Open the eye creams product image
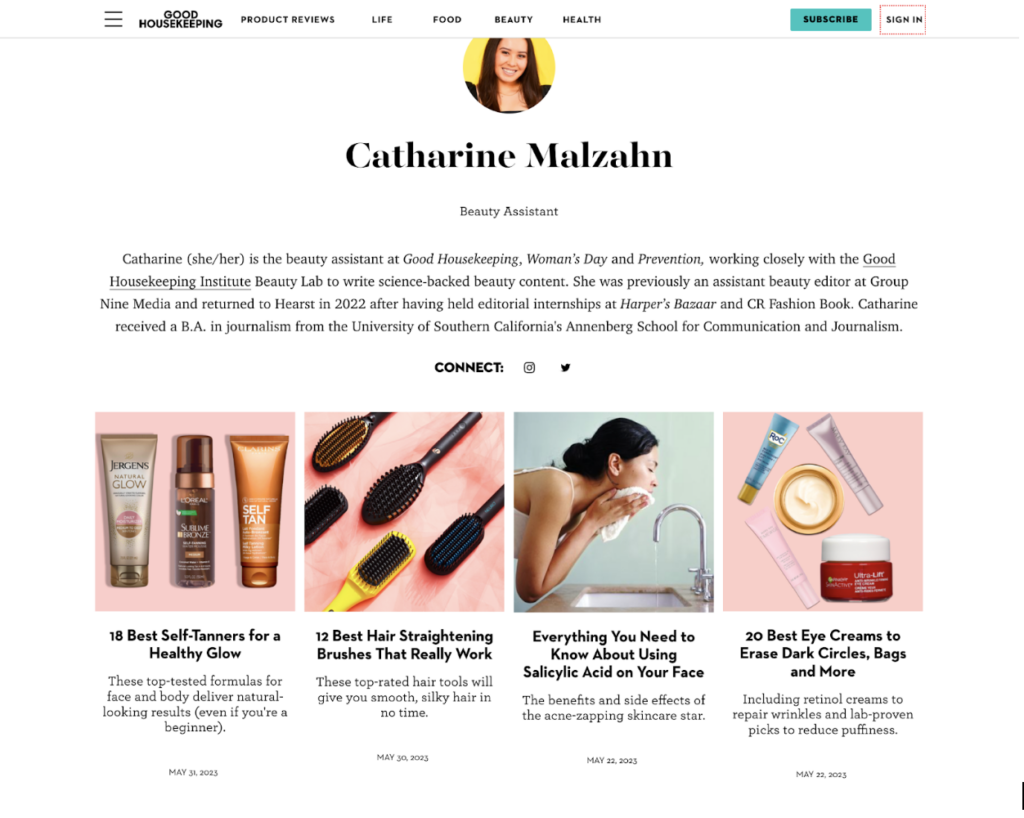 pyautogui.click(x=823, y=511)
